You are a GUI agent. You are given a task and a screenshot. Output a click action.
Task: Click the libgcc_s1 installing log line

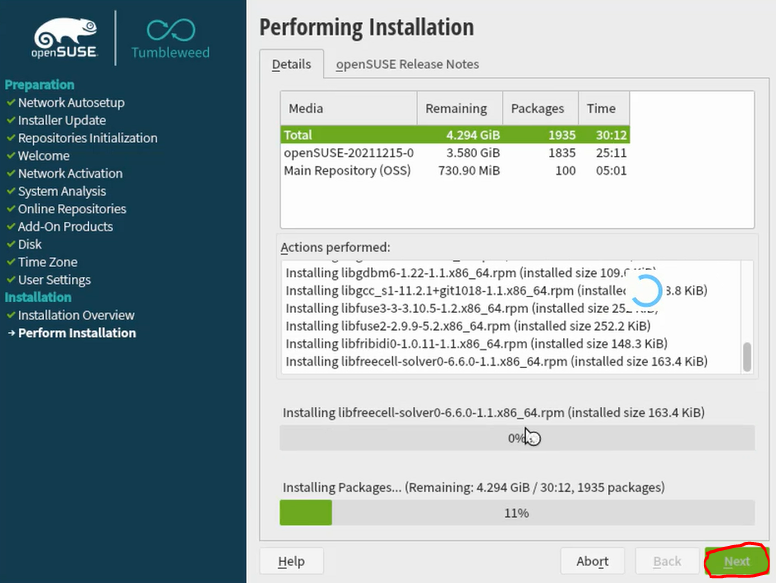point(496,291)
